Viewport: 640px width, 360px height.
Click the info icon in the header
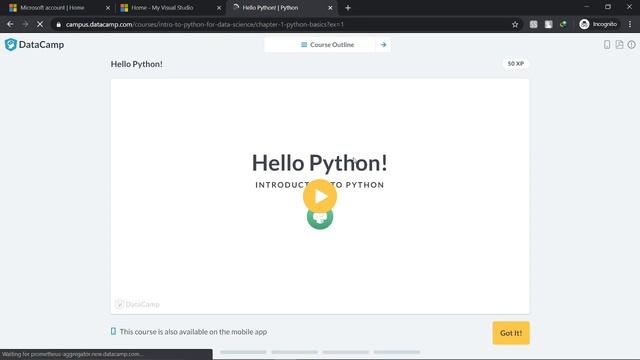coord(631,44)
